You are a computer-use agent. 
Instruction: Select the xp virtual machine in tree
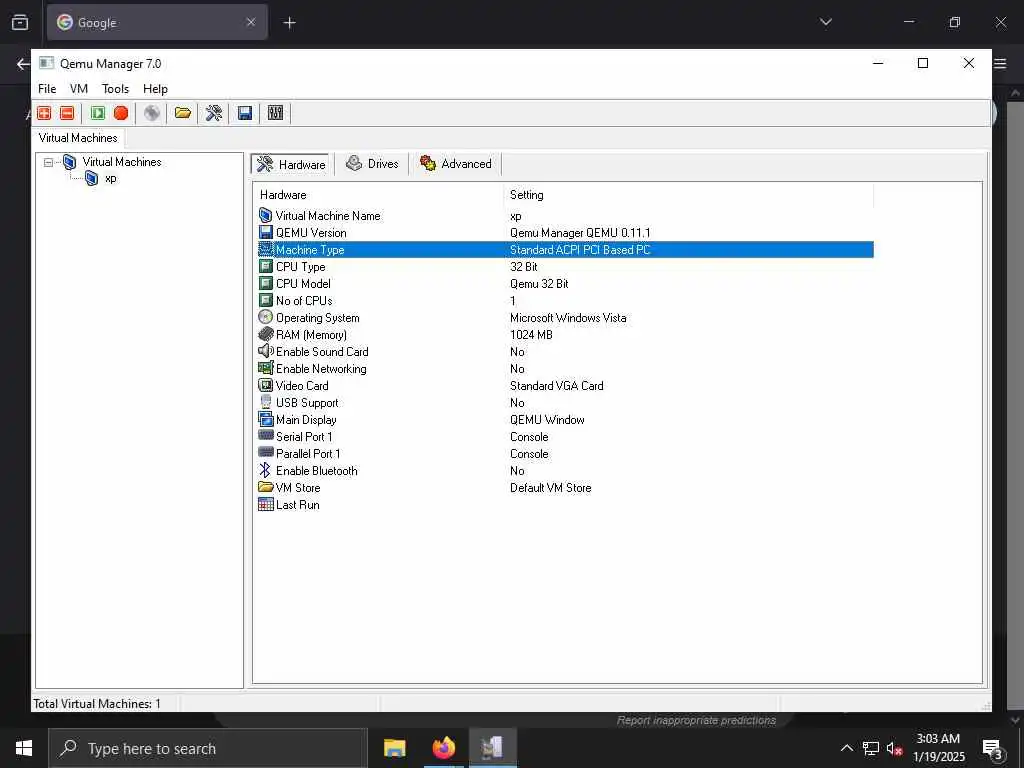pyautogui.click(x=110, y=178)
